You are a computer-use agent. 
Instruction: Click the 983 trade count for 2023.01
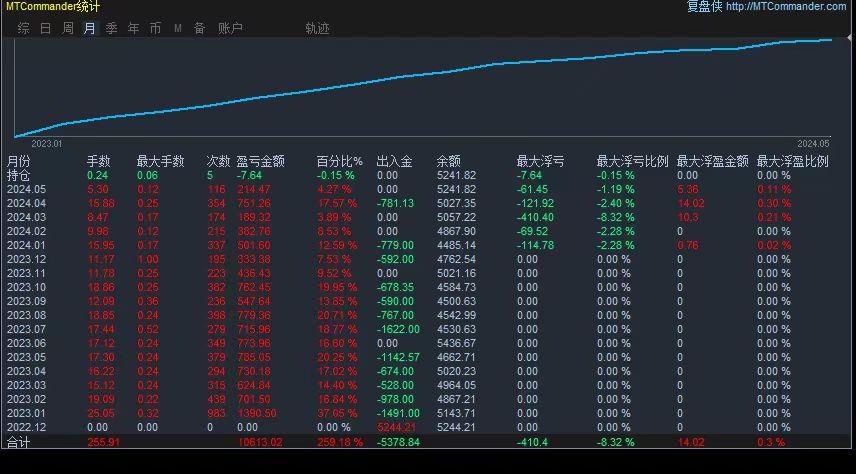pos(216,413)
